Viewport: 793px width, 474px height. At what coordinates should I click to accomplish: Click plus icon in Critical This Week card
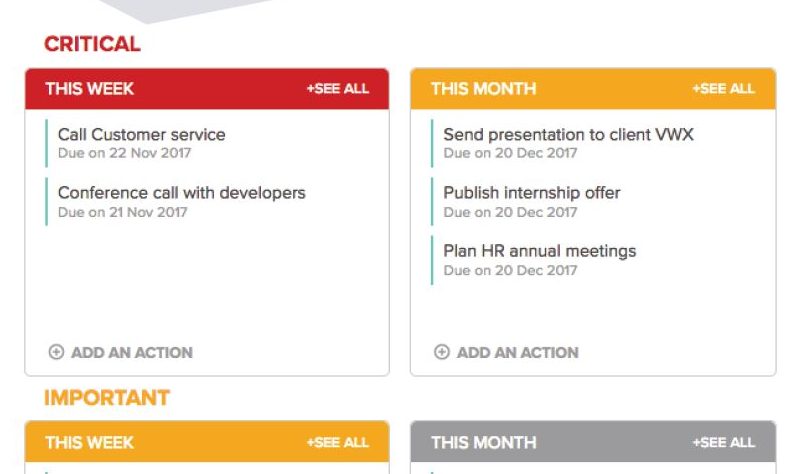pos(56,352)
